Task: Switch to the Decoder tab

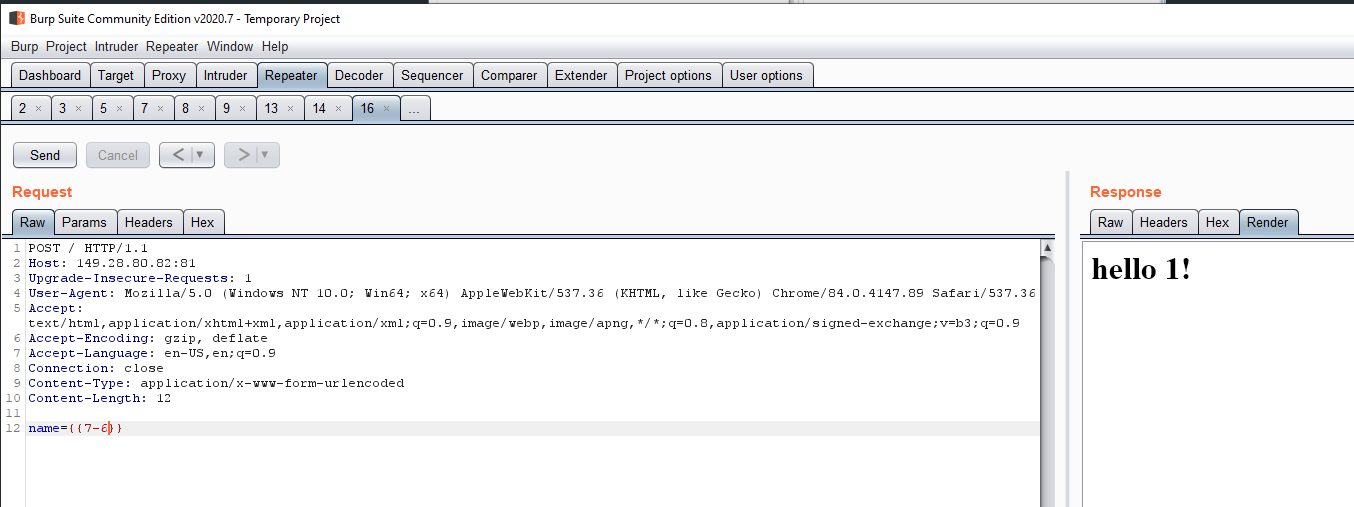Action: coord(359,75)
